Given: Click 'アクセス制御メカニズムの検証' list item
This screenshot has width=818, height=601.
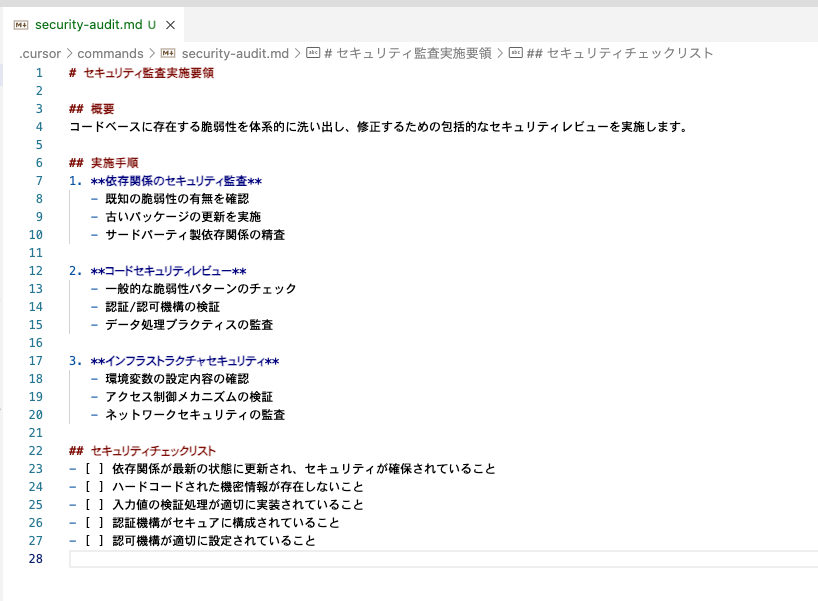Looking at the screenshot, I should coord(189,397).
